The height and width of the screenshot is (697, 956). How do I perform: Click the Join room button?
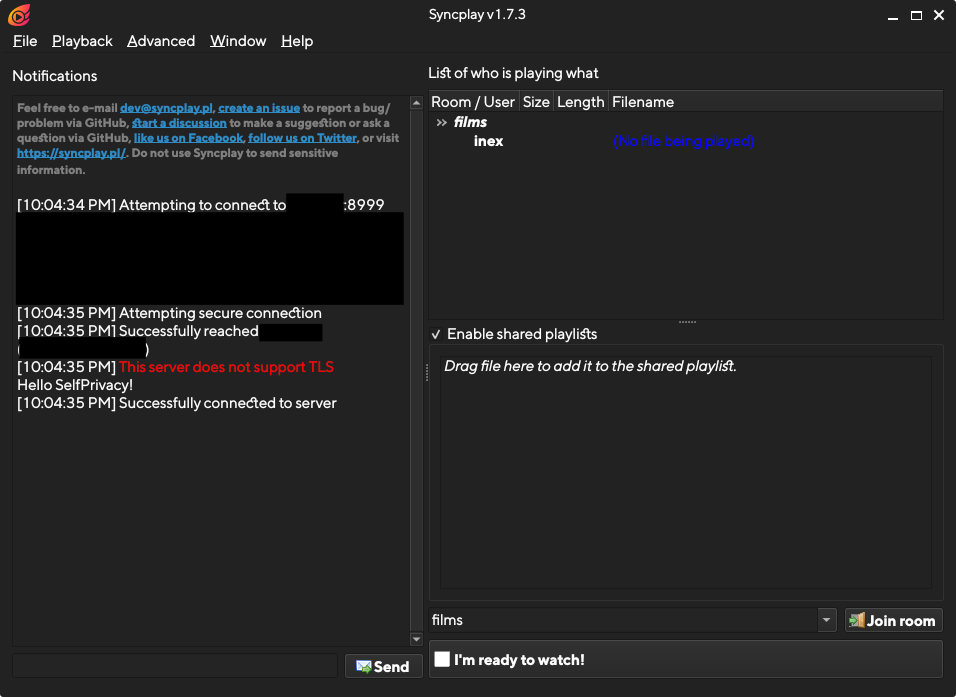click(893, 620)
